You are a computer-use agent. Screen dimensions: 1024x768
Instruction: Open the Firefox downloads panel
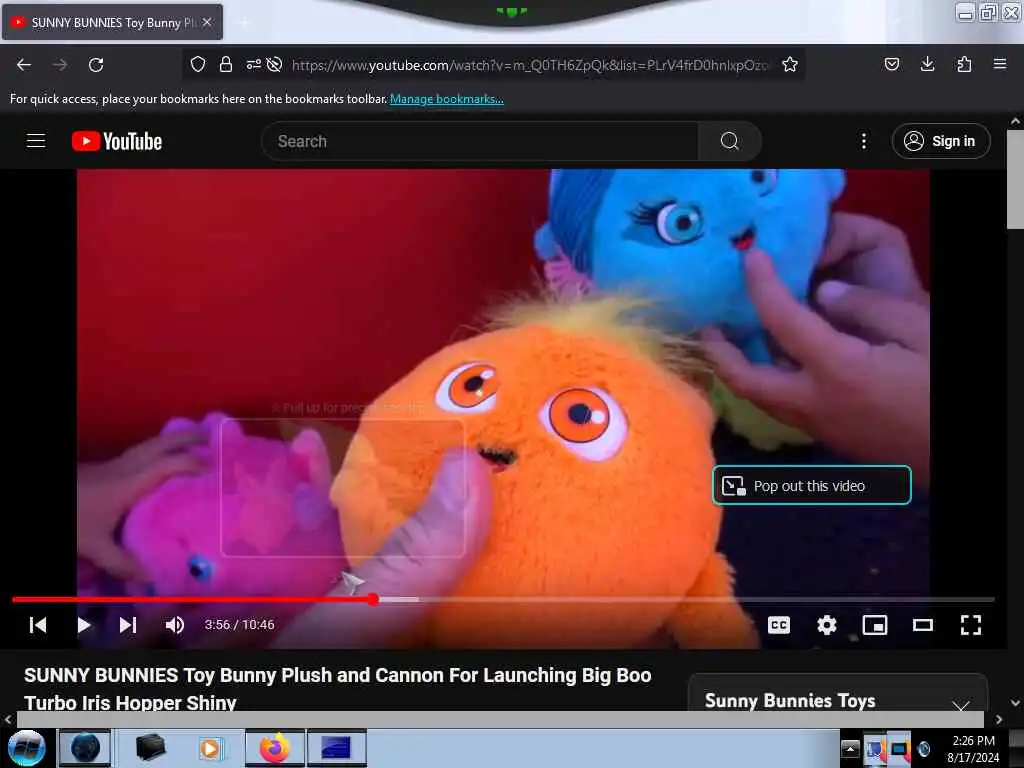[x=927, y=64]
